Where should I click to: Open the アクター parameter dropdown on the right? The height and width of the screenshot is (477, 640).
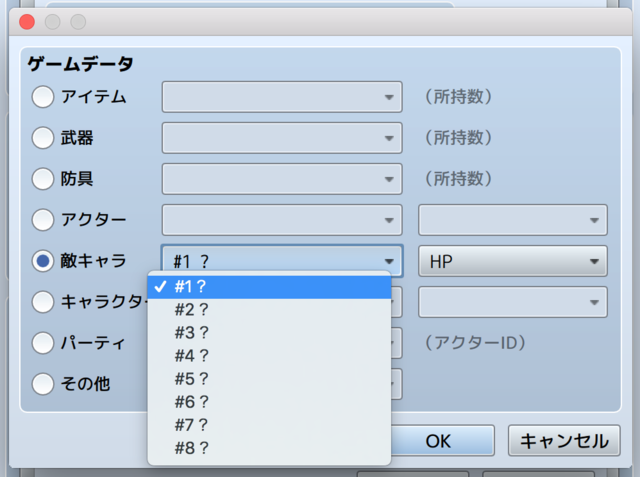[x=513, y=220]
